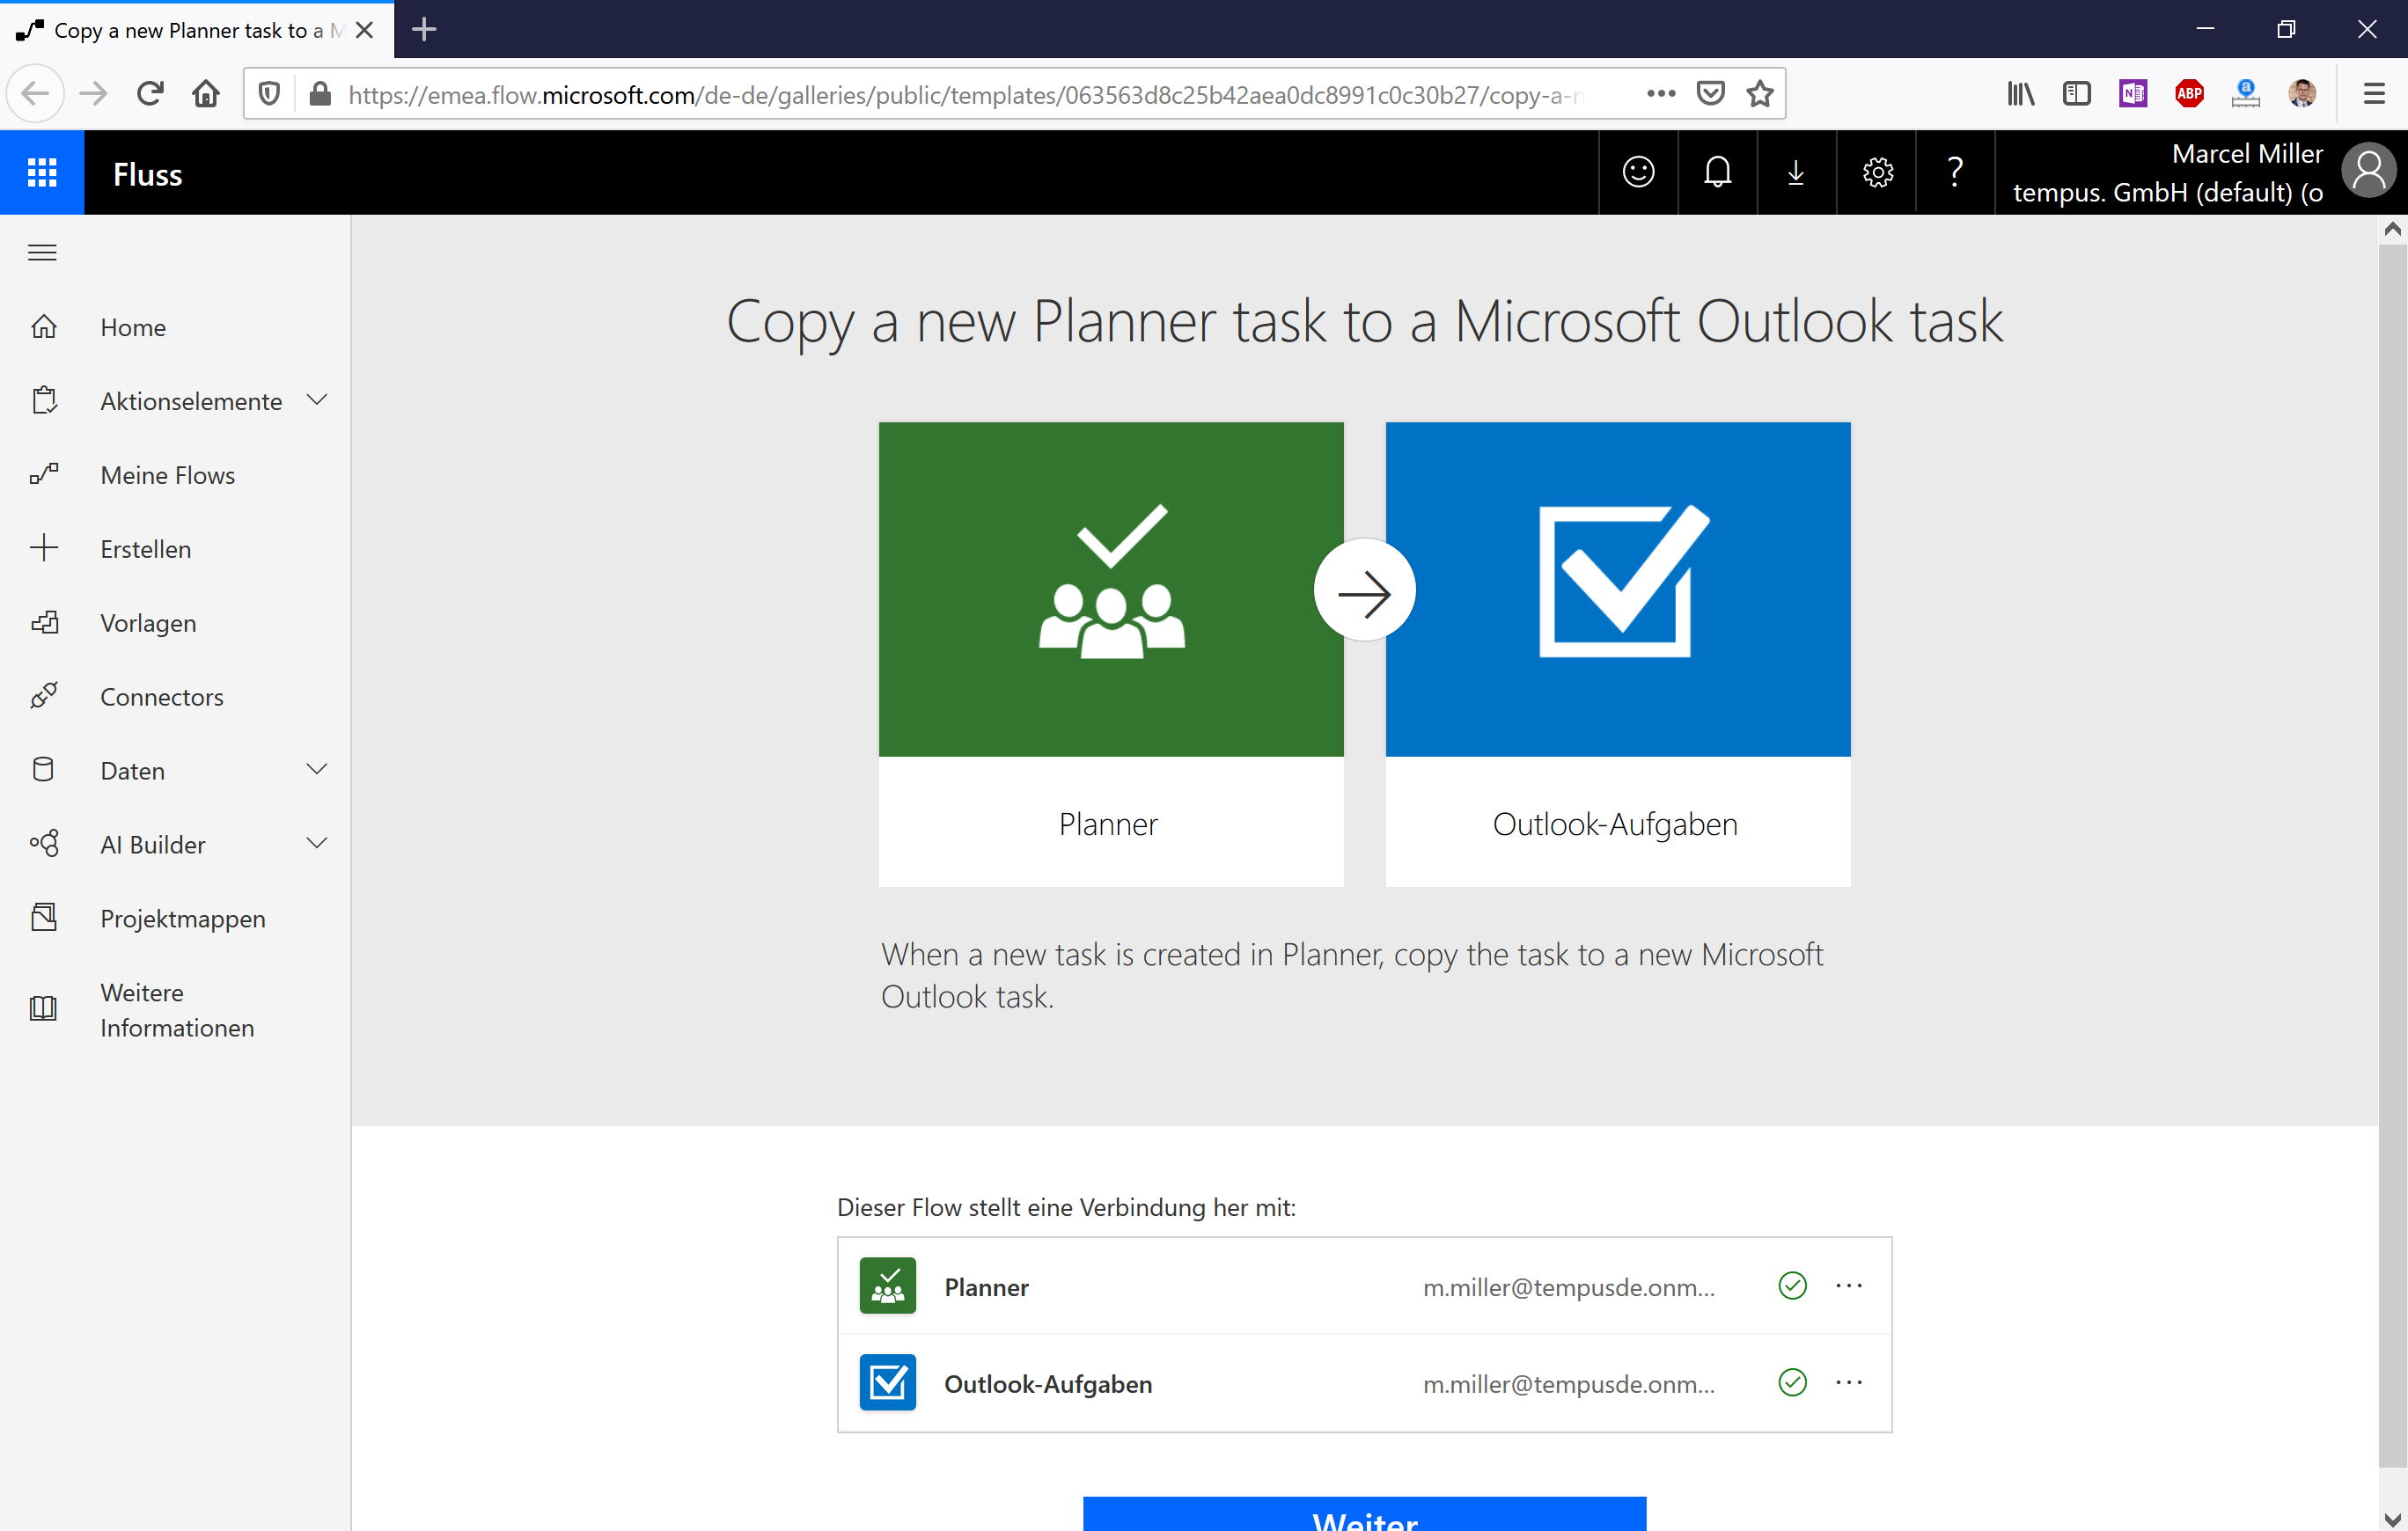
Task: Open Meine Flows in sidebar
Action: pos(168,475)
